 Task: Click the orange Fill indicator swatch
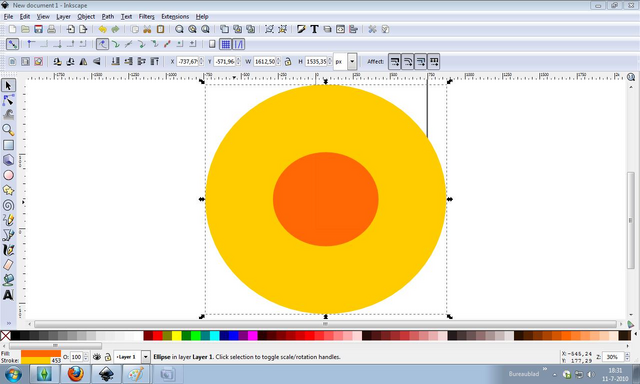[x=41, y=353]
